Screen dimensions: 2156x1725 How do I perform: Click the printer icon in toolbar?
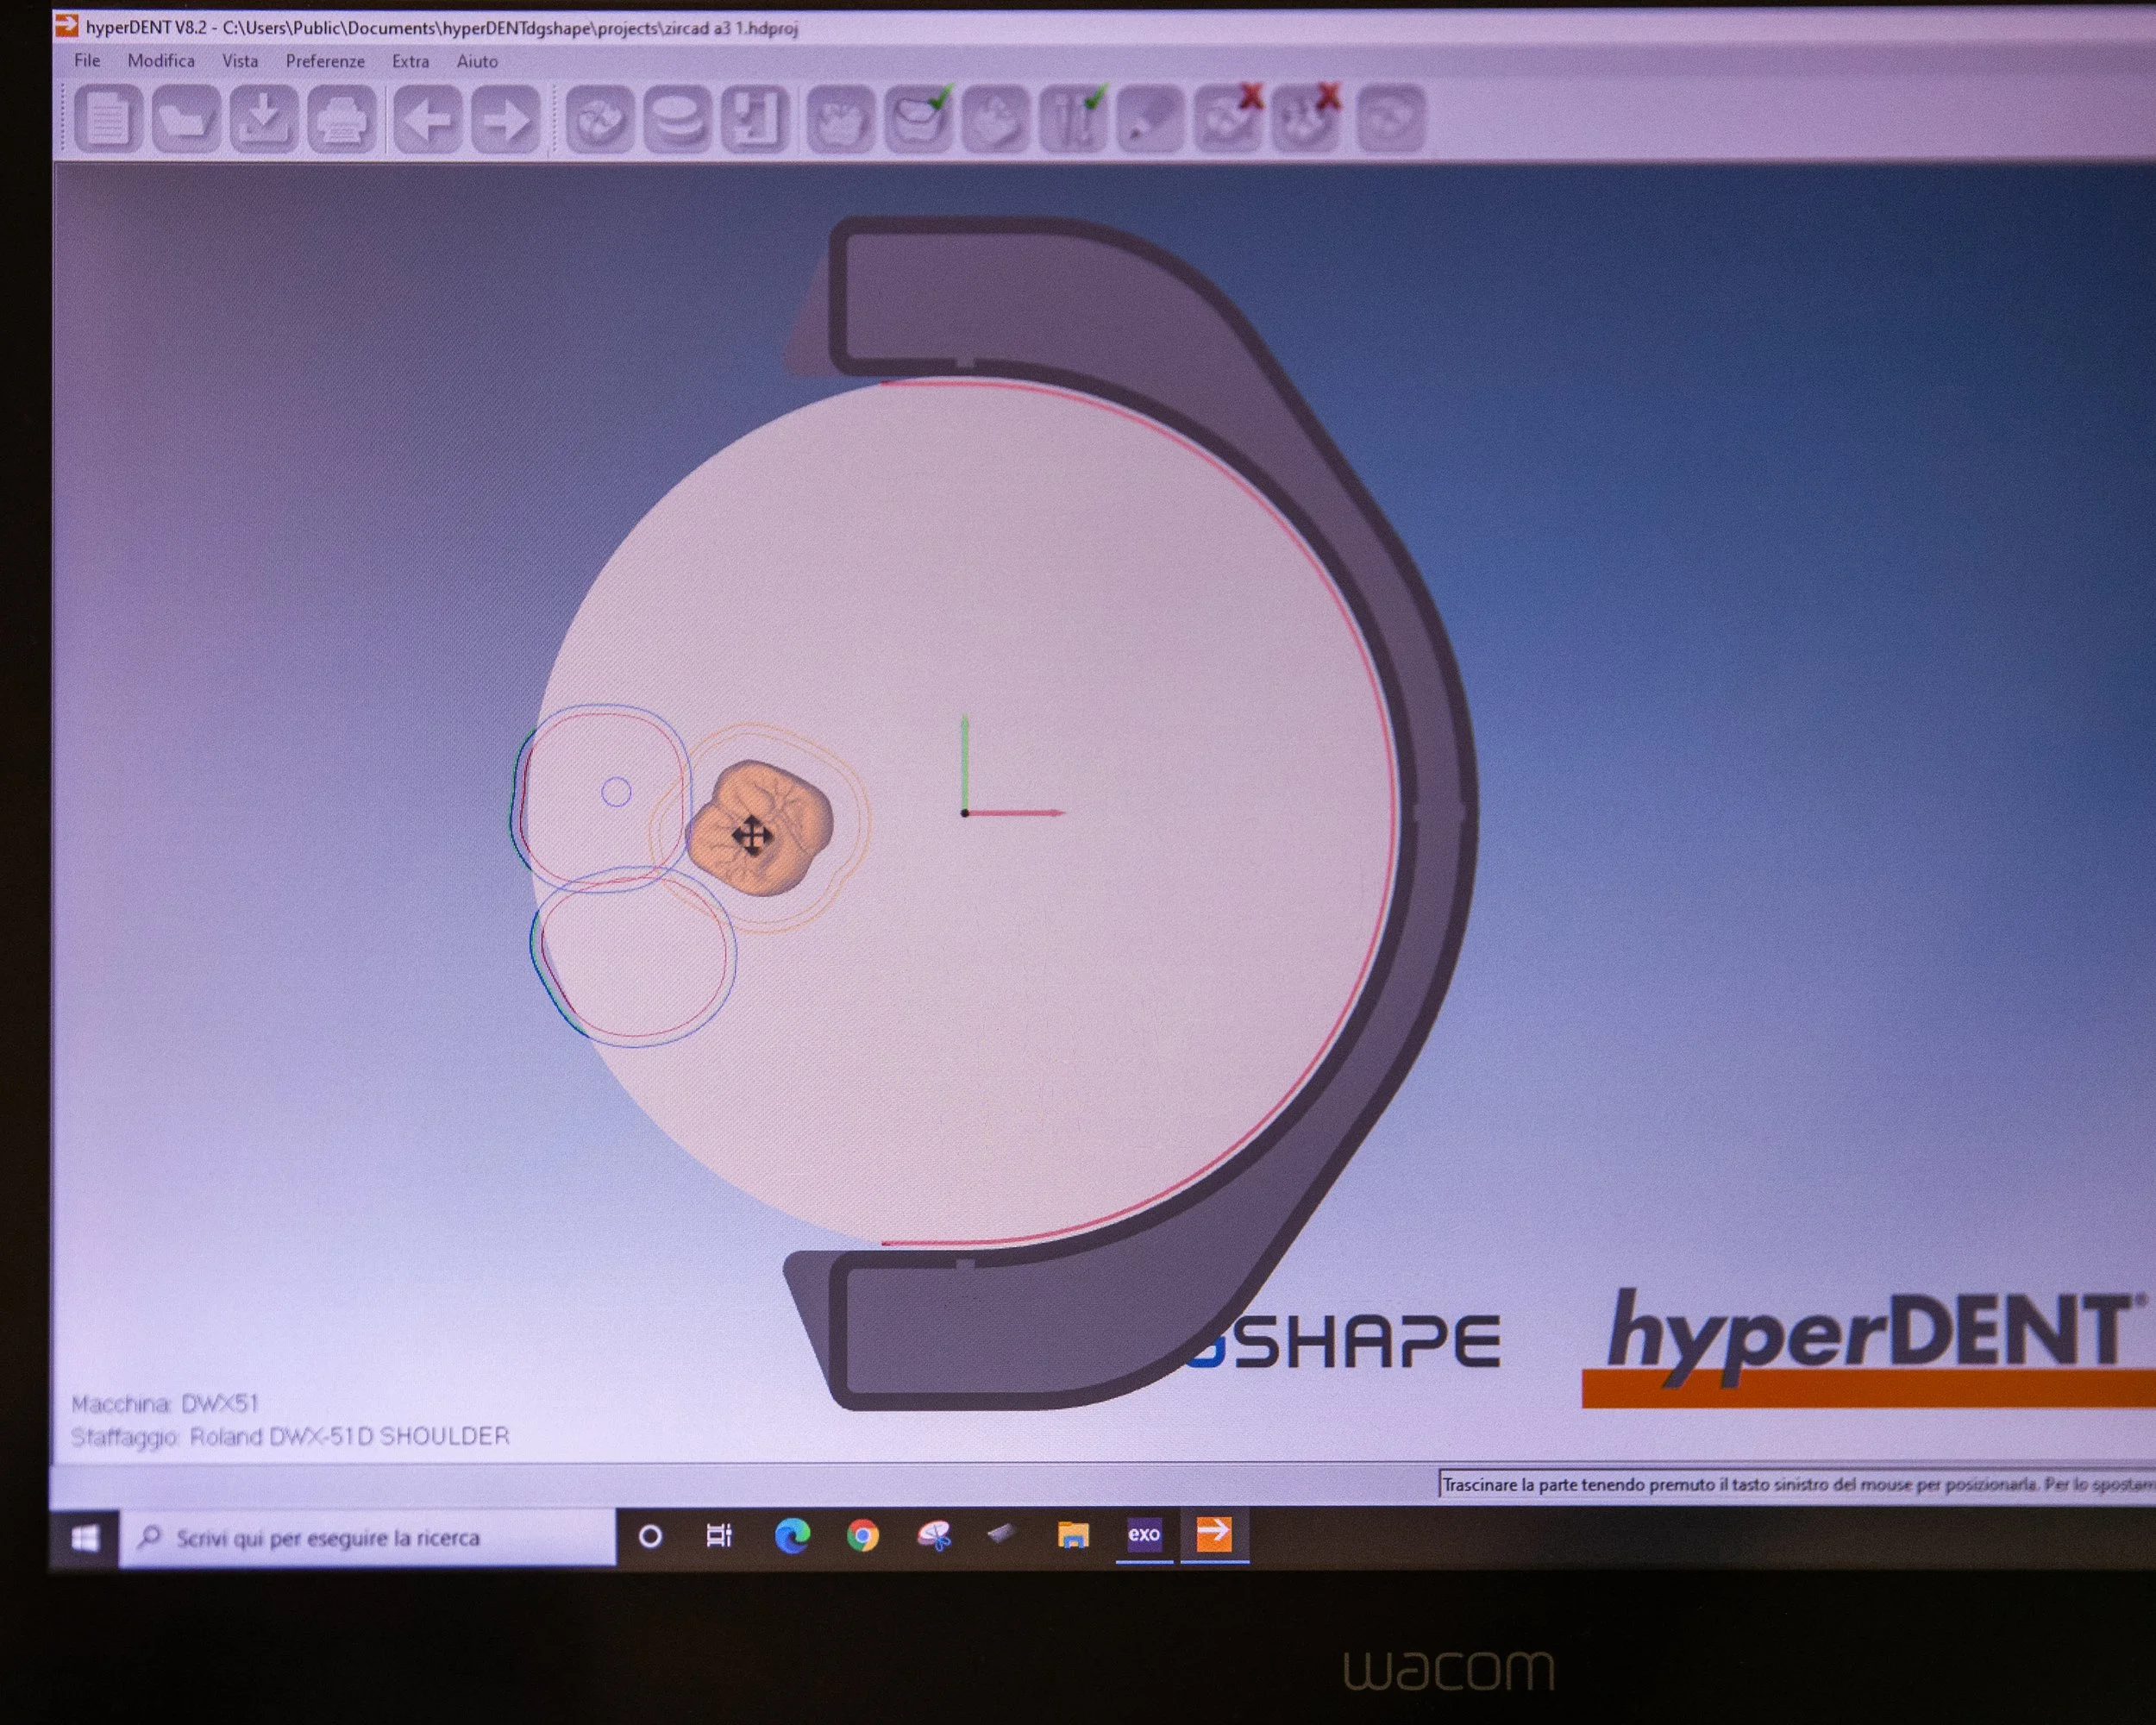tap(341, 119)
